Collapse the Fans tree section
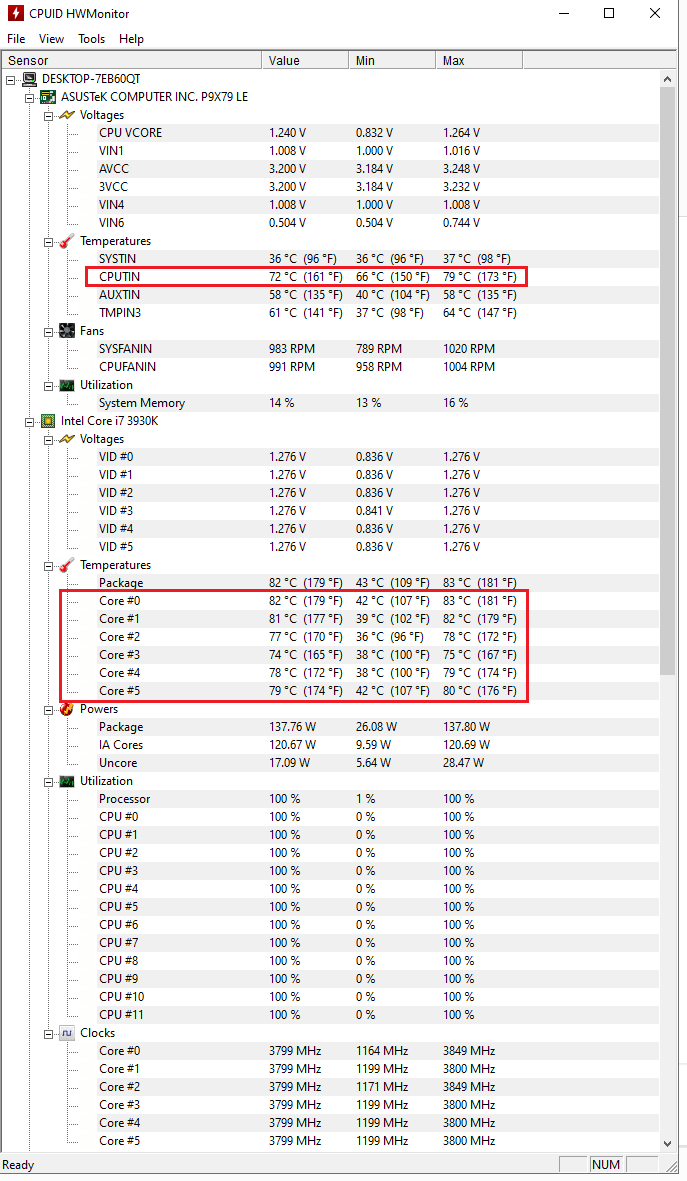 [48, 331]
